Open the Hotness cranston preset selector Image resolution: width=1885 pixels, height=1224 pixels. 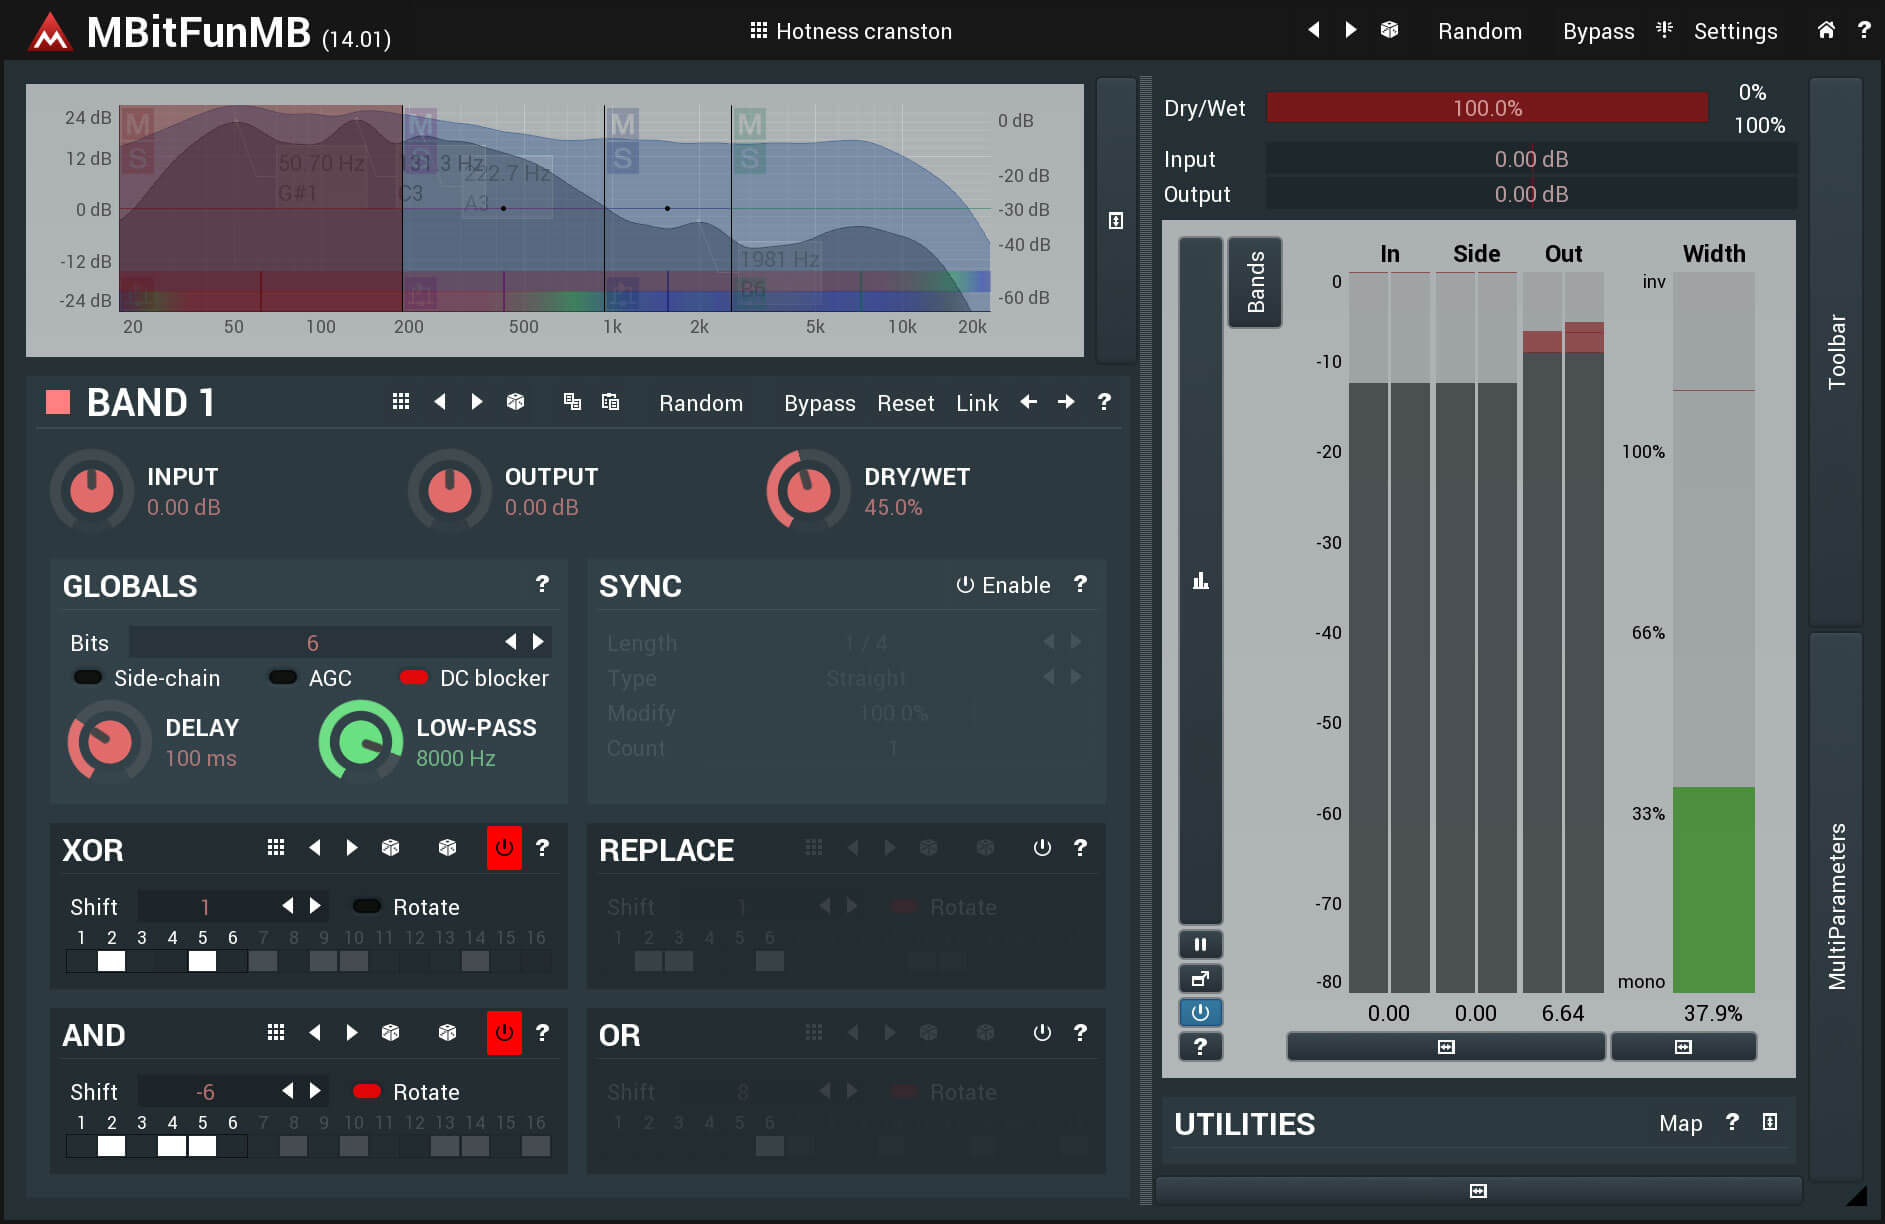851,31
